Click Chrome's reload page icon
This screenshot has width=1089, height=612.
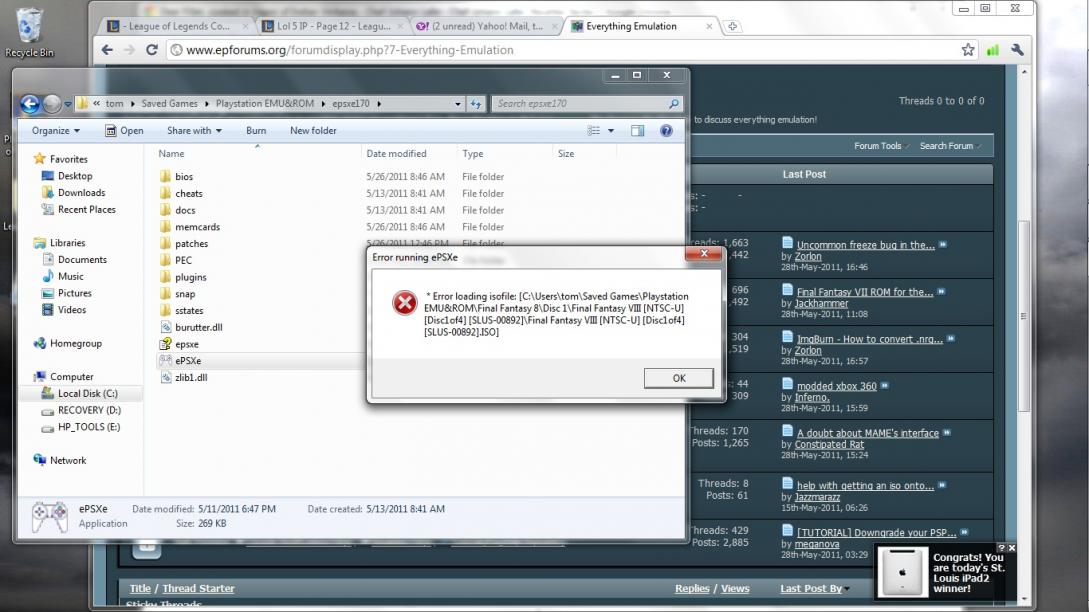(x=152, y=50)
